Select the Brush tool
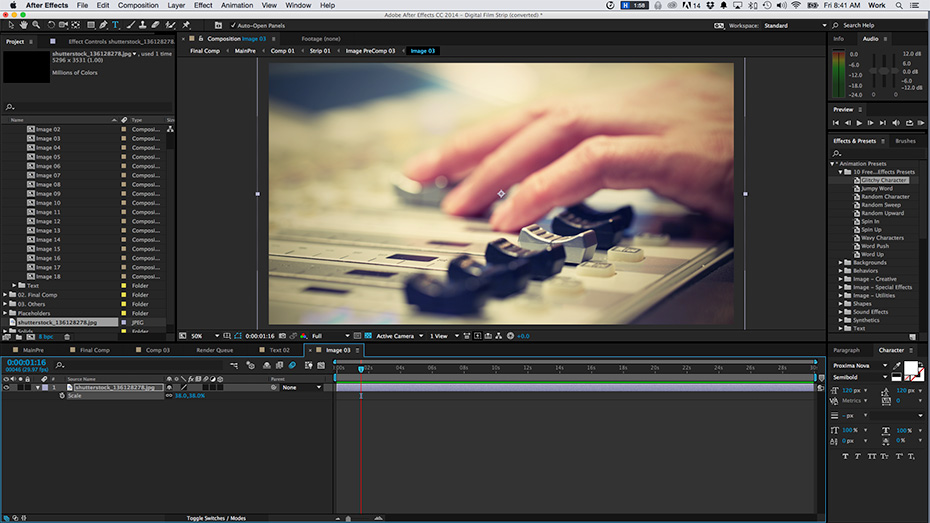 coord(130,25)
